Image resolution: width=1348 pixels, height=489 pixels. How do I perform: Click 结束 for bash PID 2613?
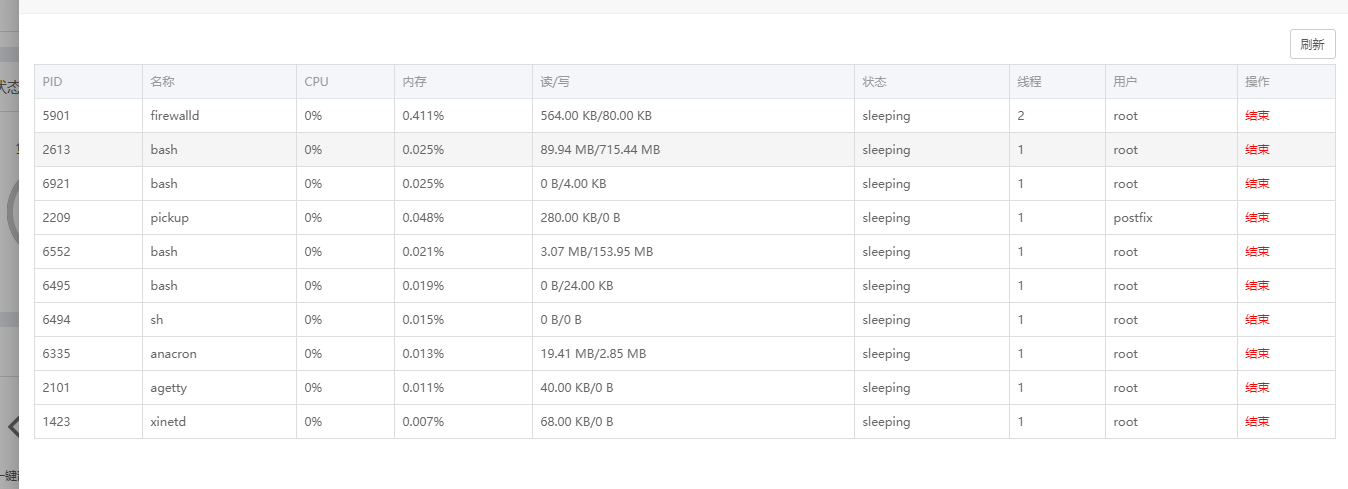[x=1257, y=150]
